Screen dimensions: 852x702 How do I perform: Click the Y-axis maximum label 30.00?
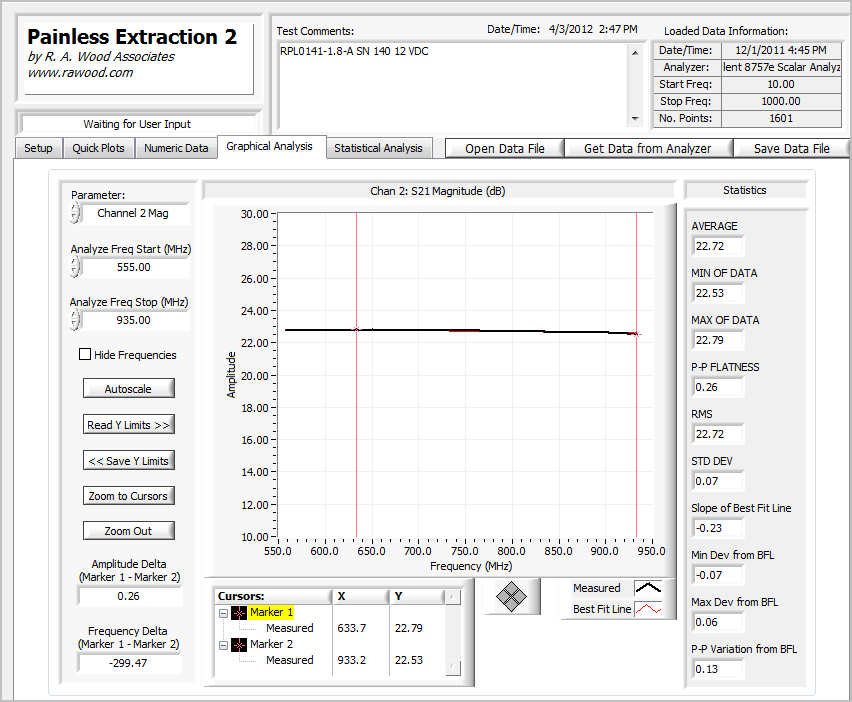click(255, 214)
